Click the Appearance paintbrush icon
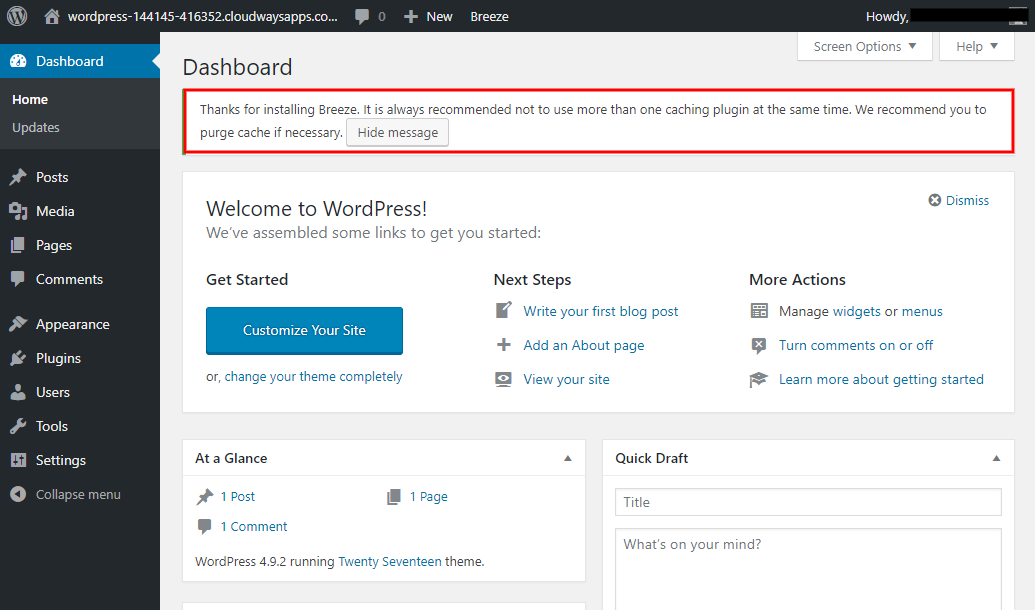1035x610 pixels. tap(18, 324)
